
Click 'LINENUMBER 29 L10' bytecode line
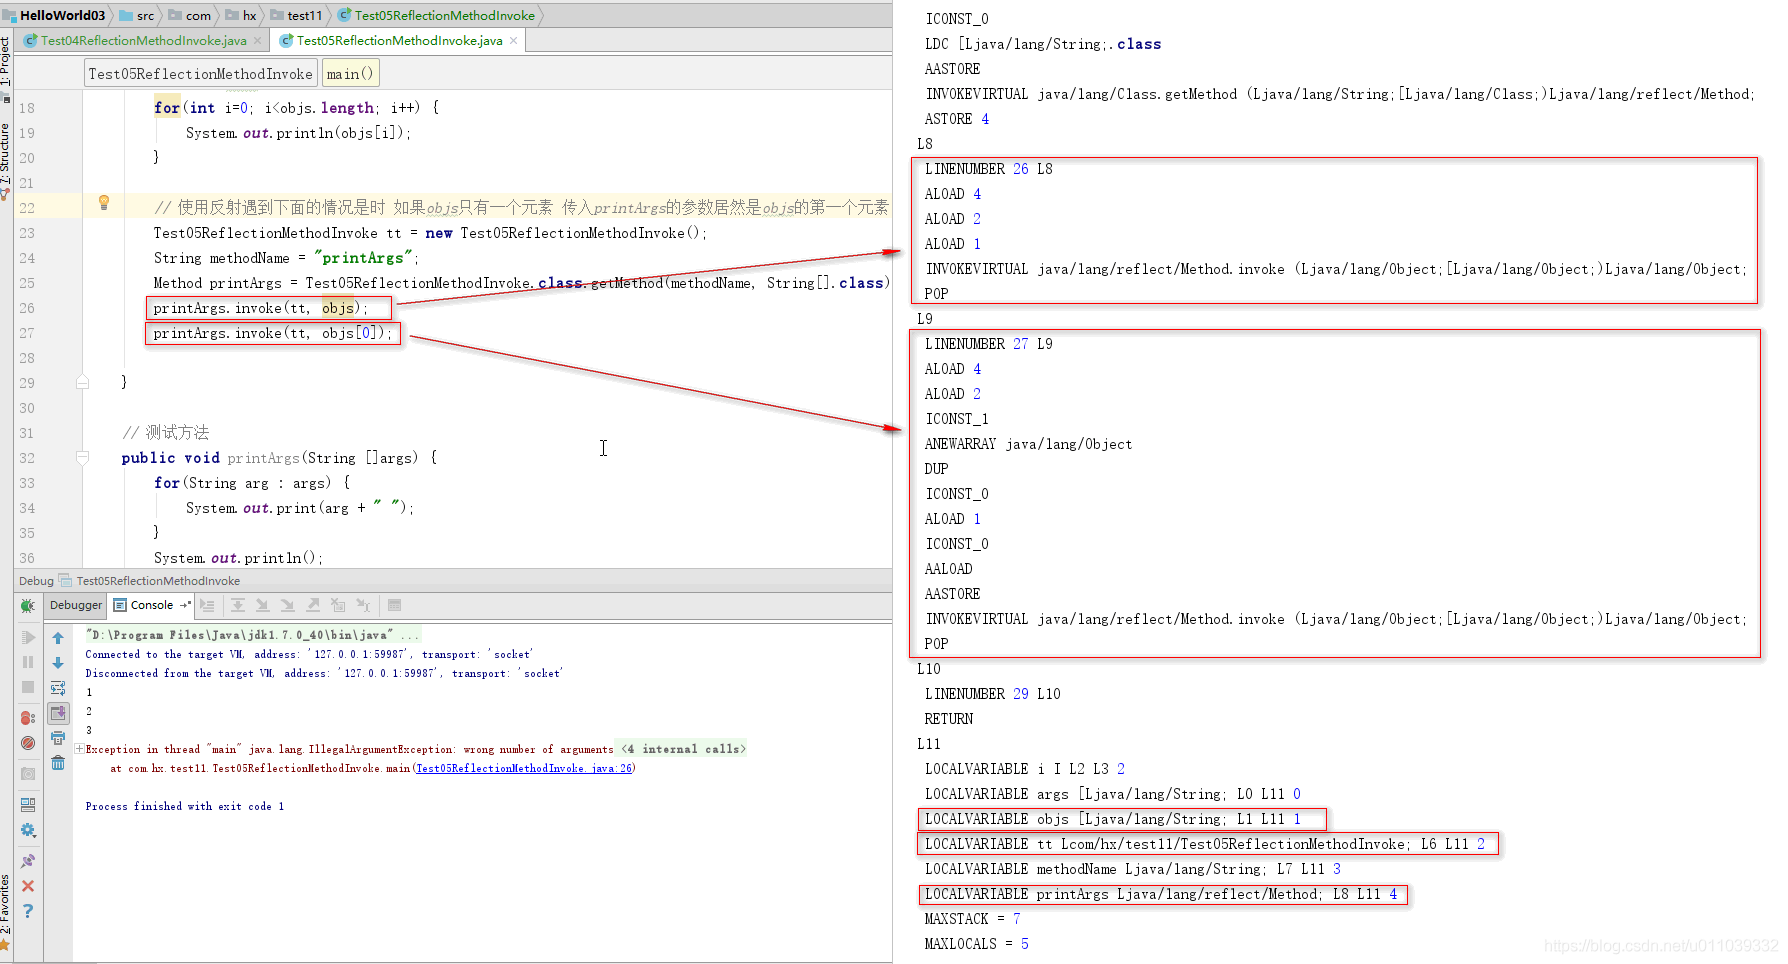click(x=992, y=694)
